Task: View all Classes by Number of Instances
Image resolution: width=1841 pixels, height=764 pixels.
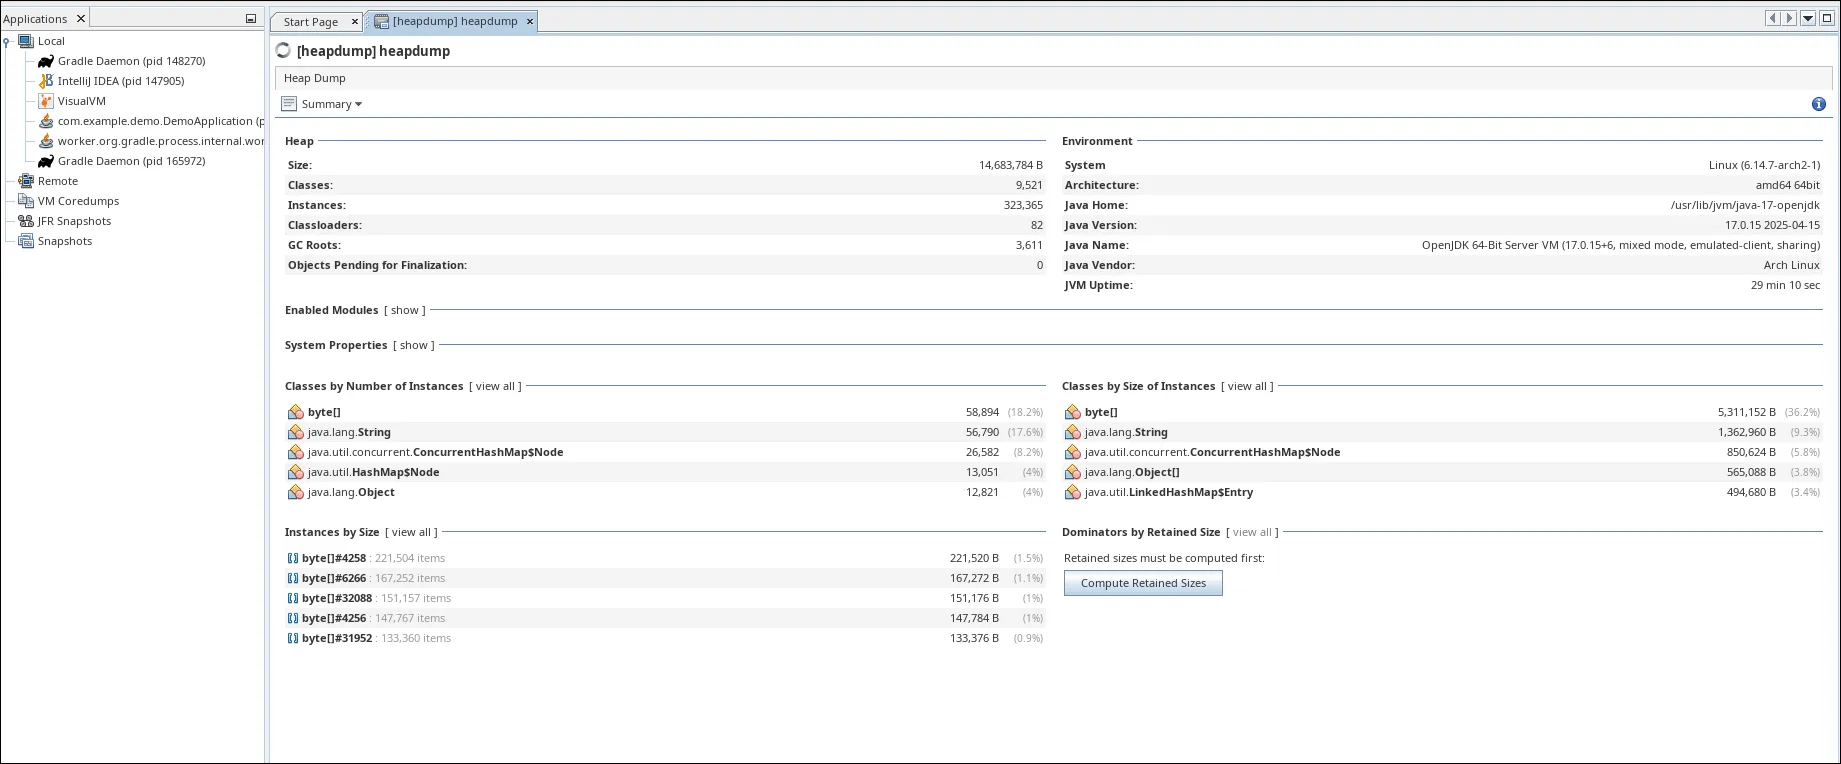Action: [x=495, y=386]
